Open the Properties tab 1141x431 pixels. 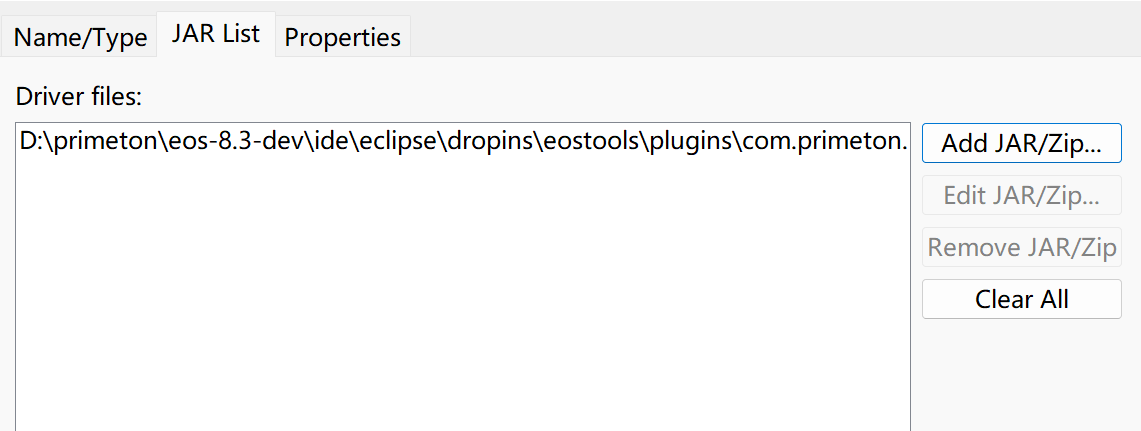point(342,37)
